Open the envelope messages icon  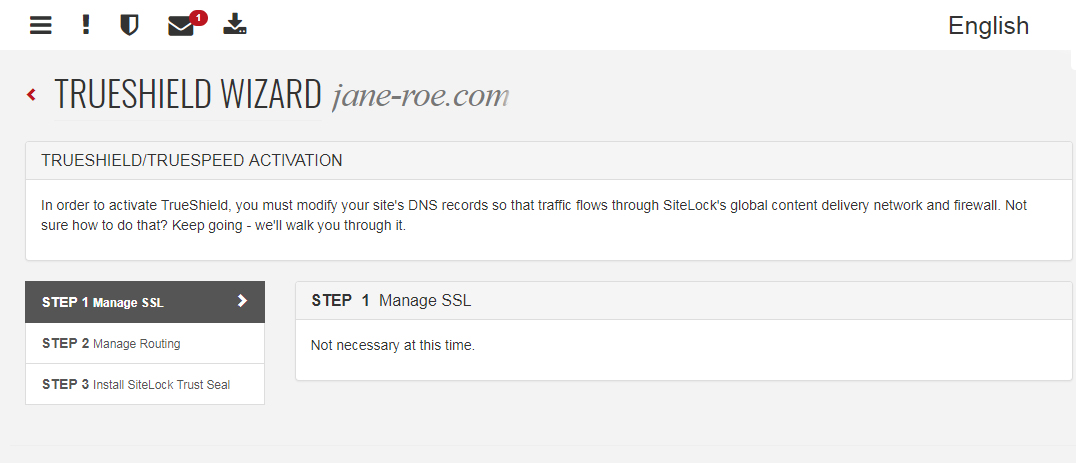(180, 27)
